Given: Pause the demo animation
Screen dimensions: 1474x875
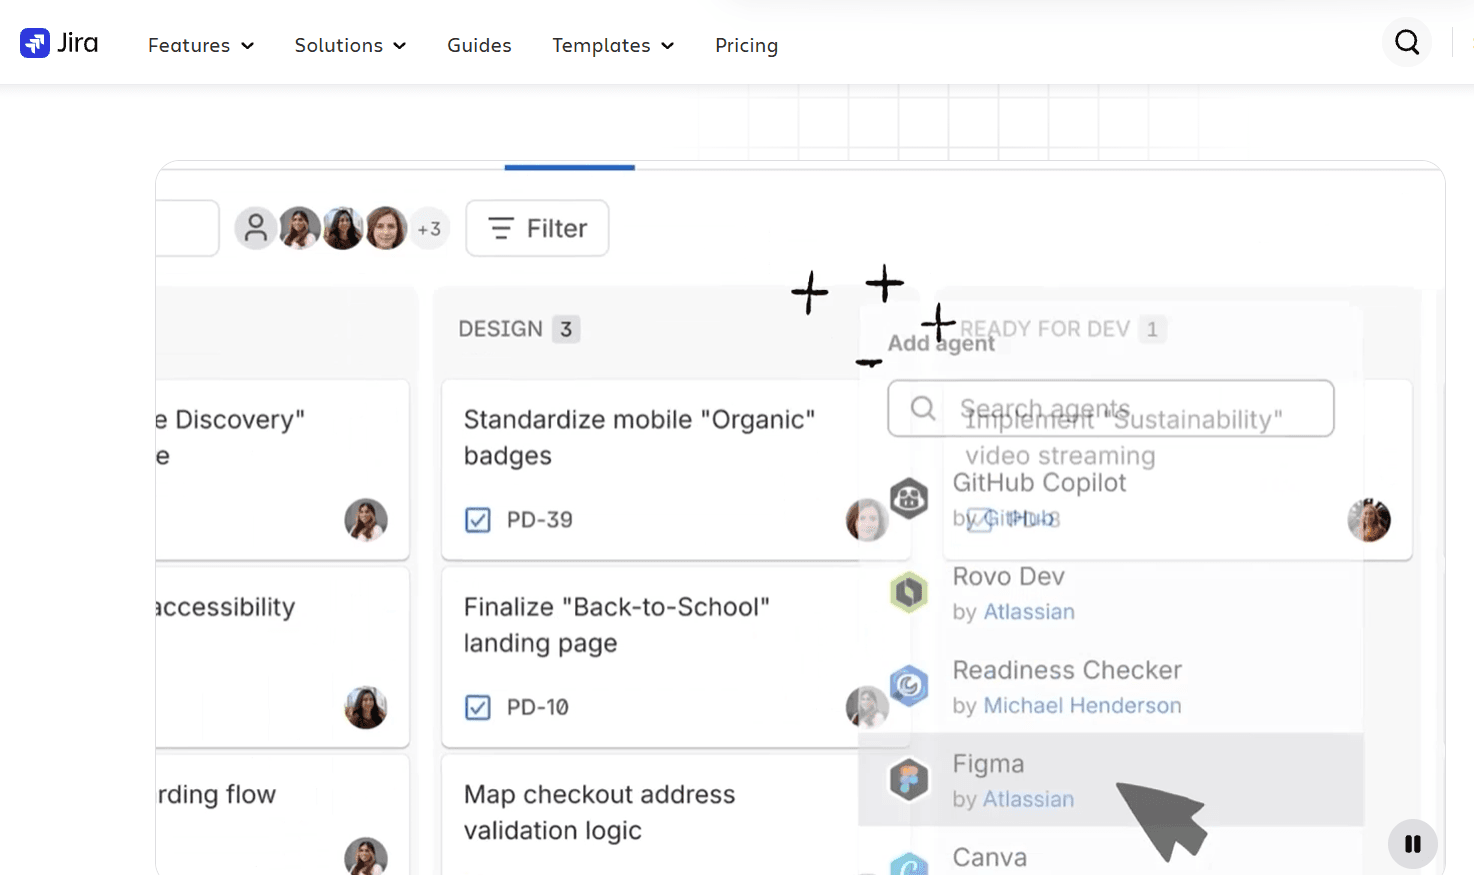Looking at the screenshot, I should point(1412,844).
